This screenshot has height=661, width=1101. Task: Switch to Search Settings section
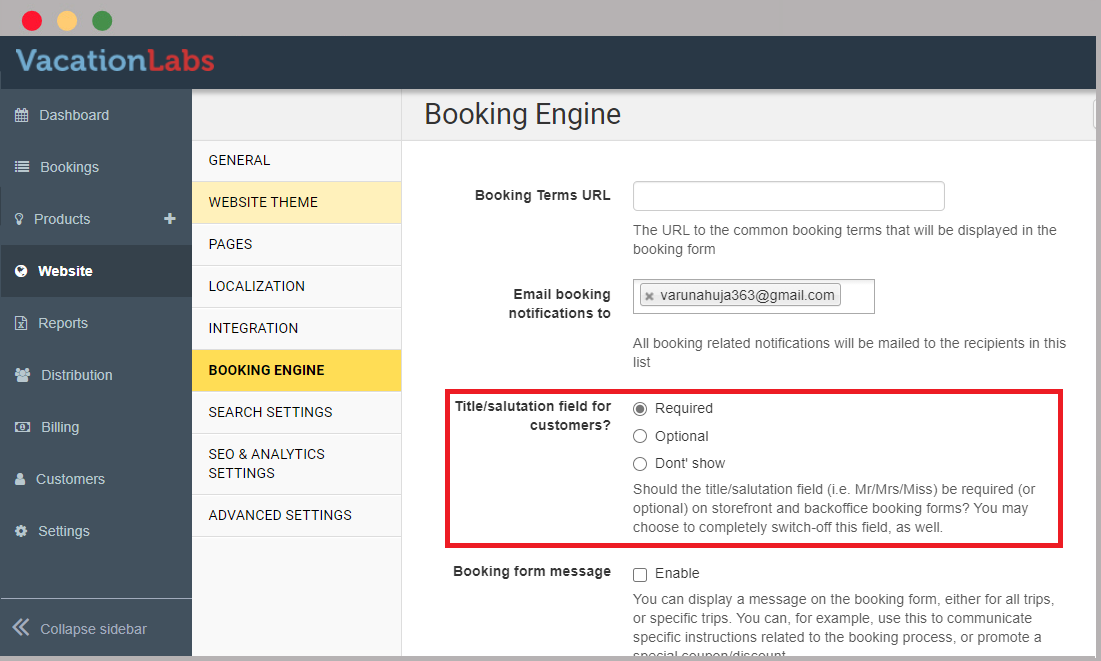[270, 412]
